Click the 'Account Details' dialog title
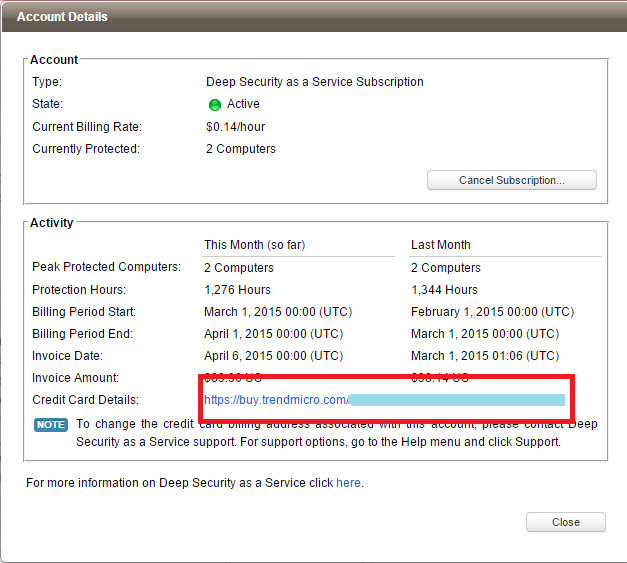 62,17
